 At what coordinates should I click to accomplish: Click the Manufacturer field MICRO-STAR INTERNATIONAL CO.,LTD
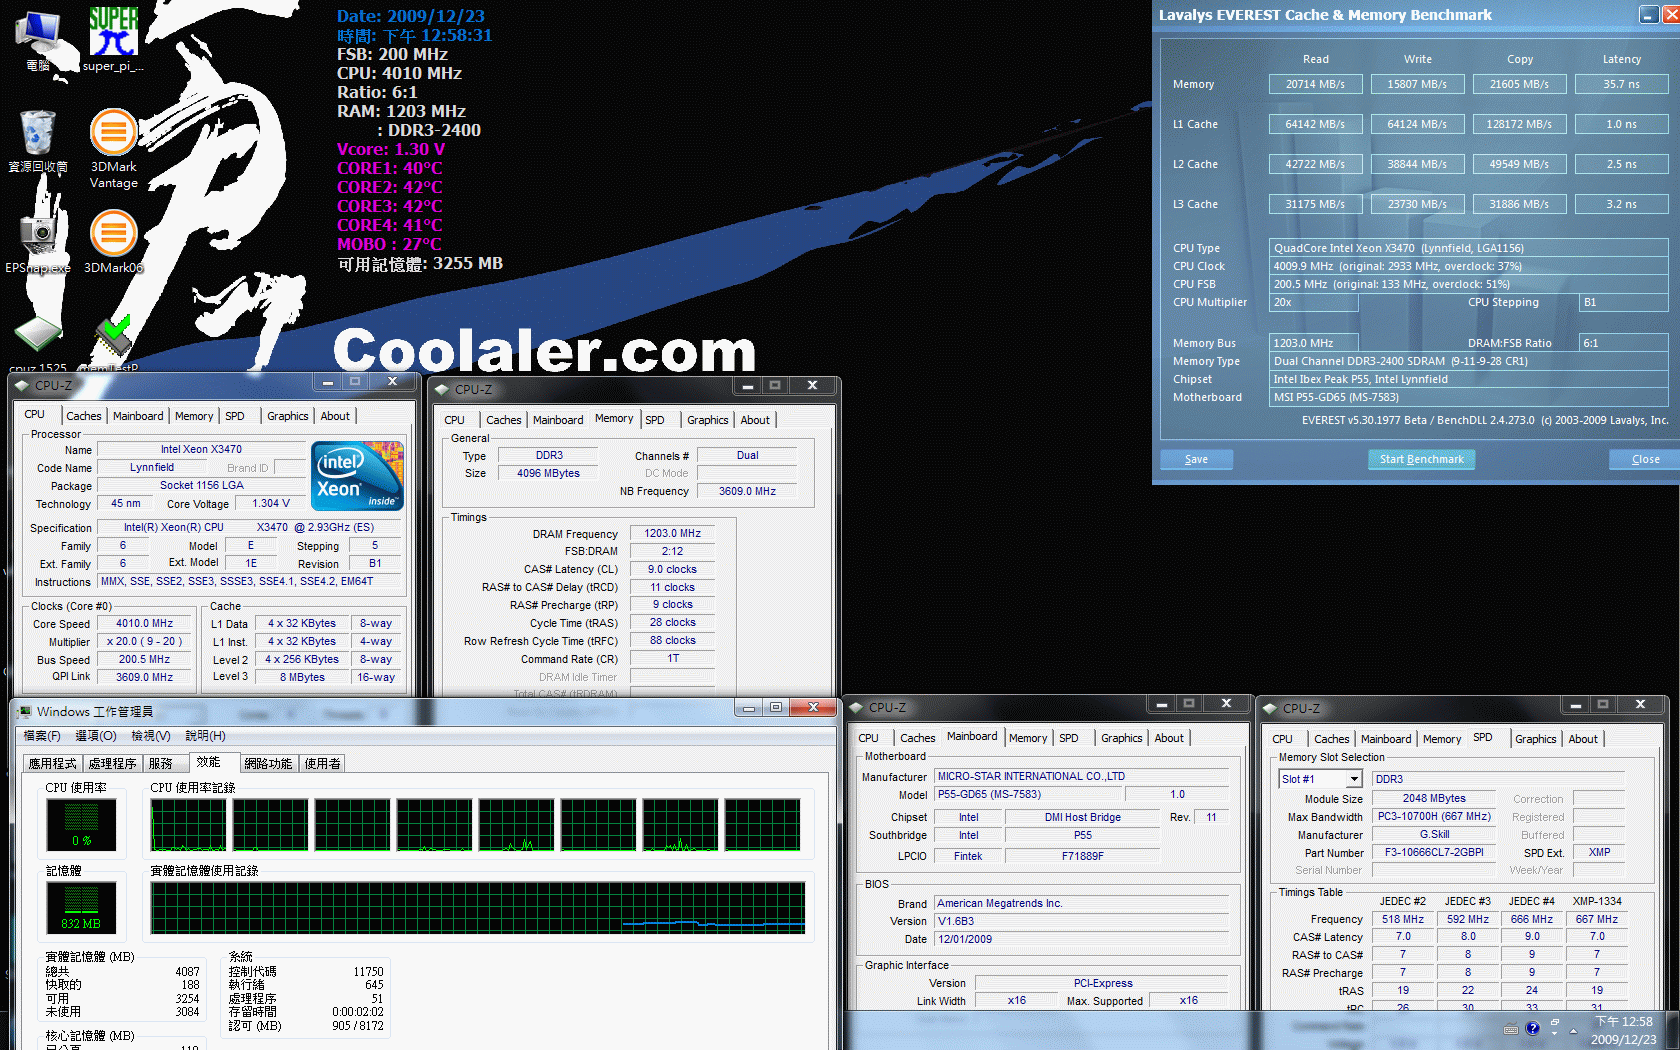(1081, 777)
